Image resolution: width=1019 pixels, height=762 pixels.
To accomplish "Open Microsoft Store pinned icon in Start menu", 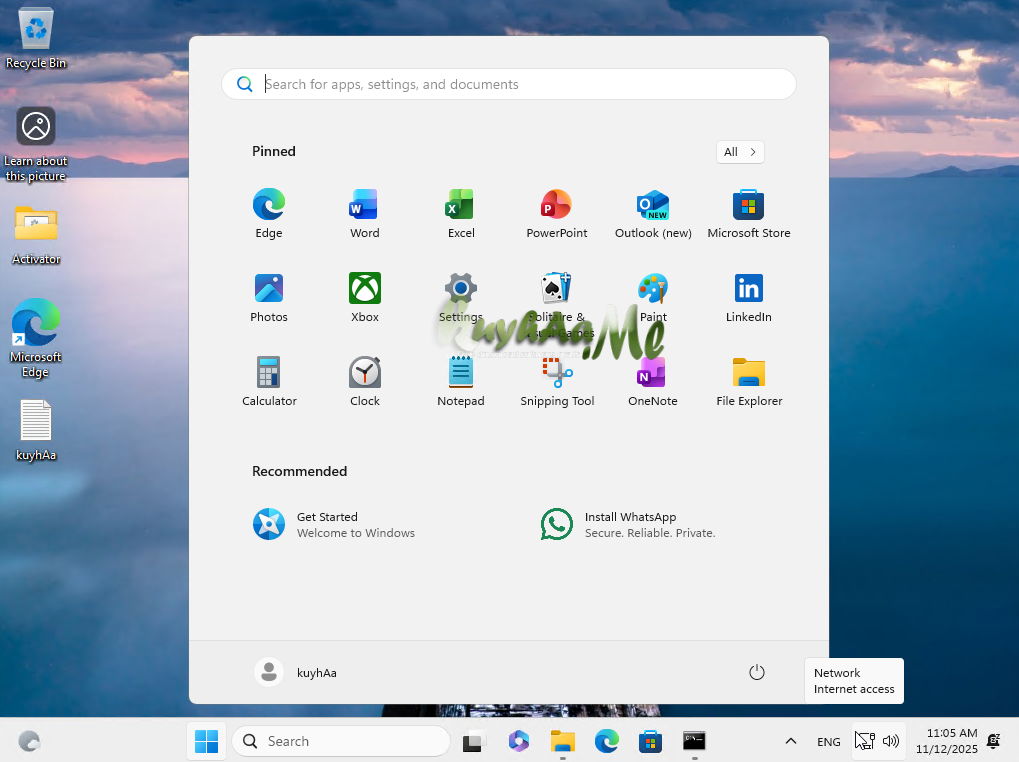I will [x=749, y=214].
